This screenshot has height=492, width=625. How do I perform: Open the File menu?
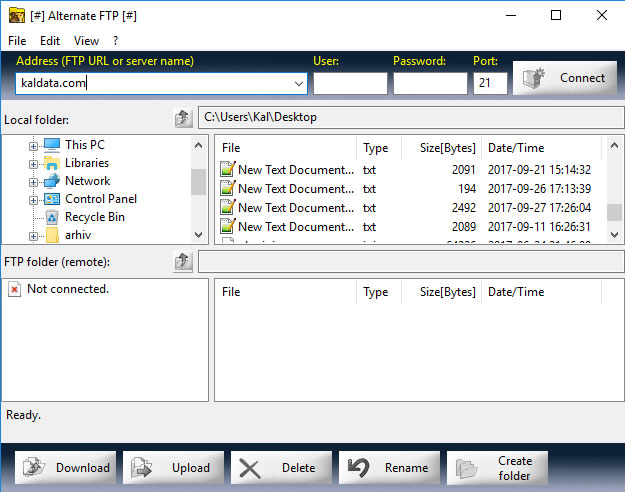pyautogui.click(x=17, y=41)
